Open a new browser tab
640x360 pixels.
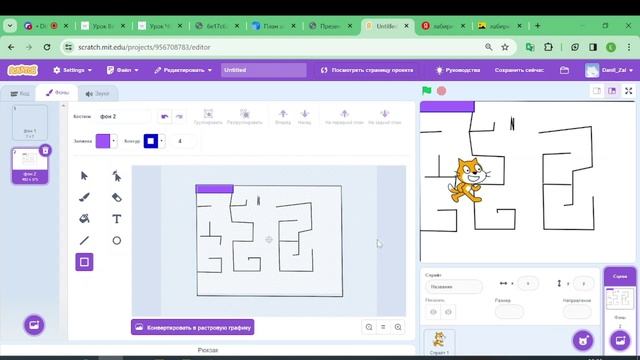point(537,26)
